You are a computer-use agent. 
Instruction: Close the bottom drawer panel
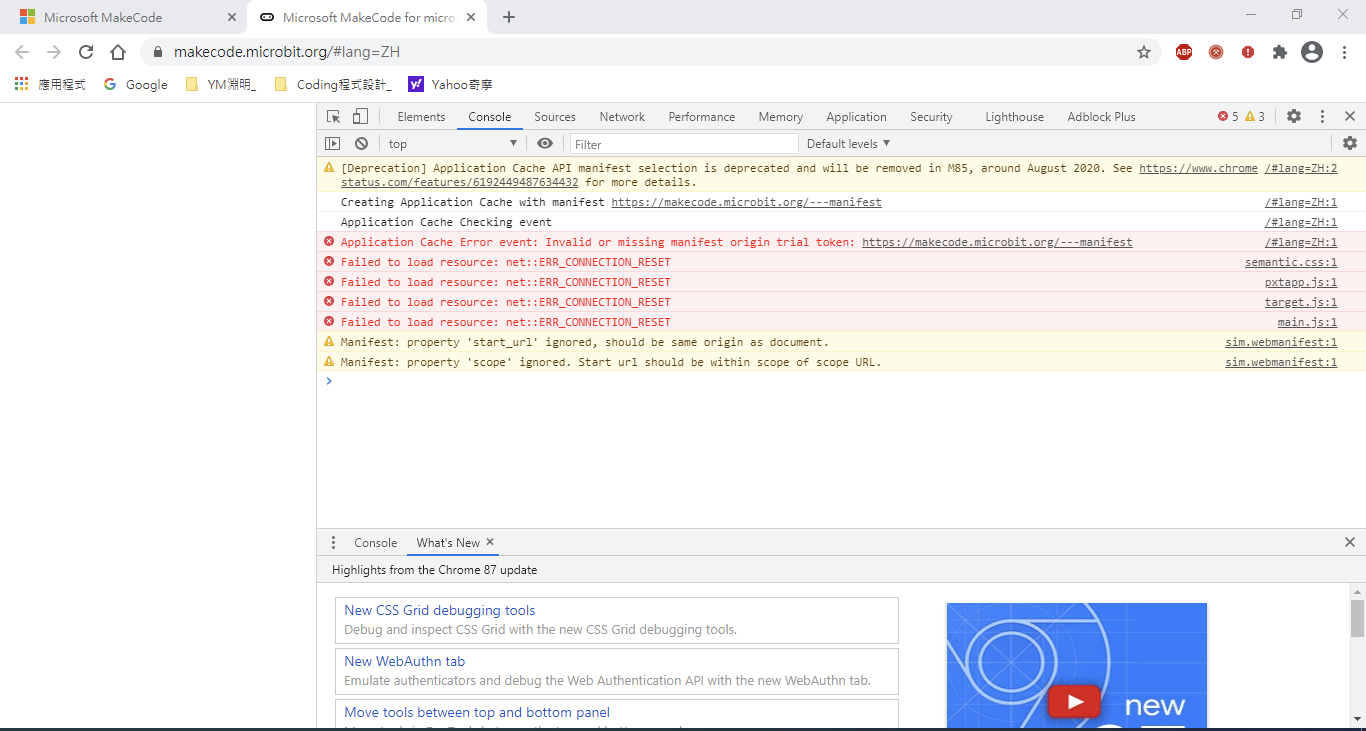(1350, 542)
